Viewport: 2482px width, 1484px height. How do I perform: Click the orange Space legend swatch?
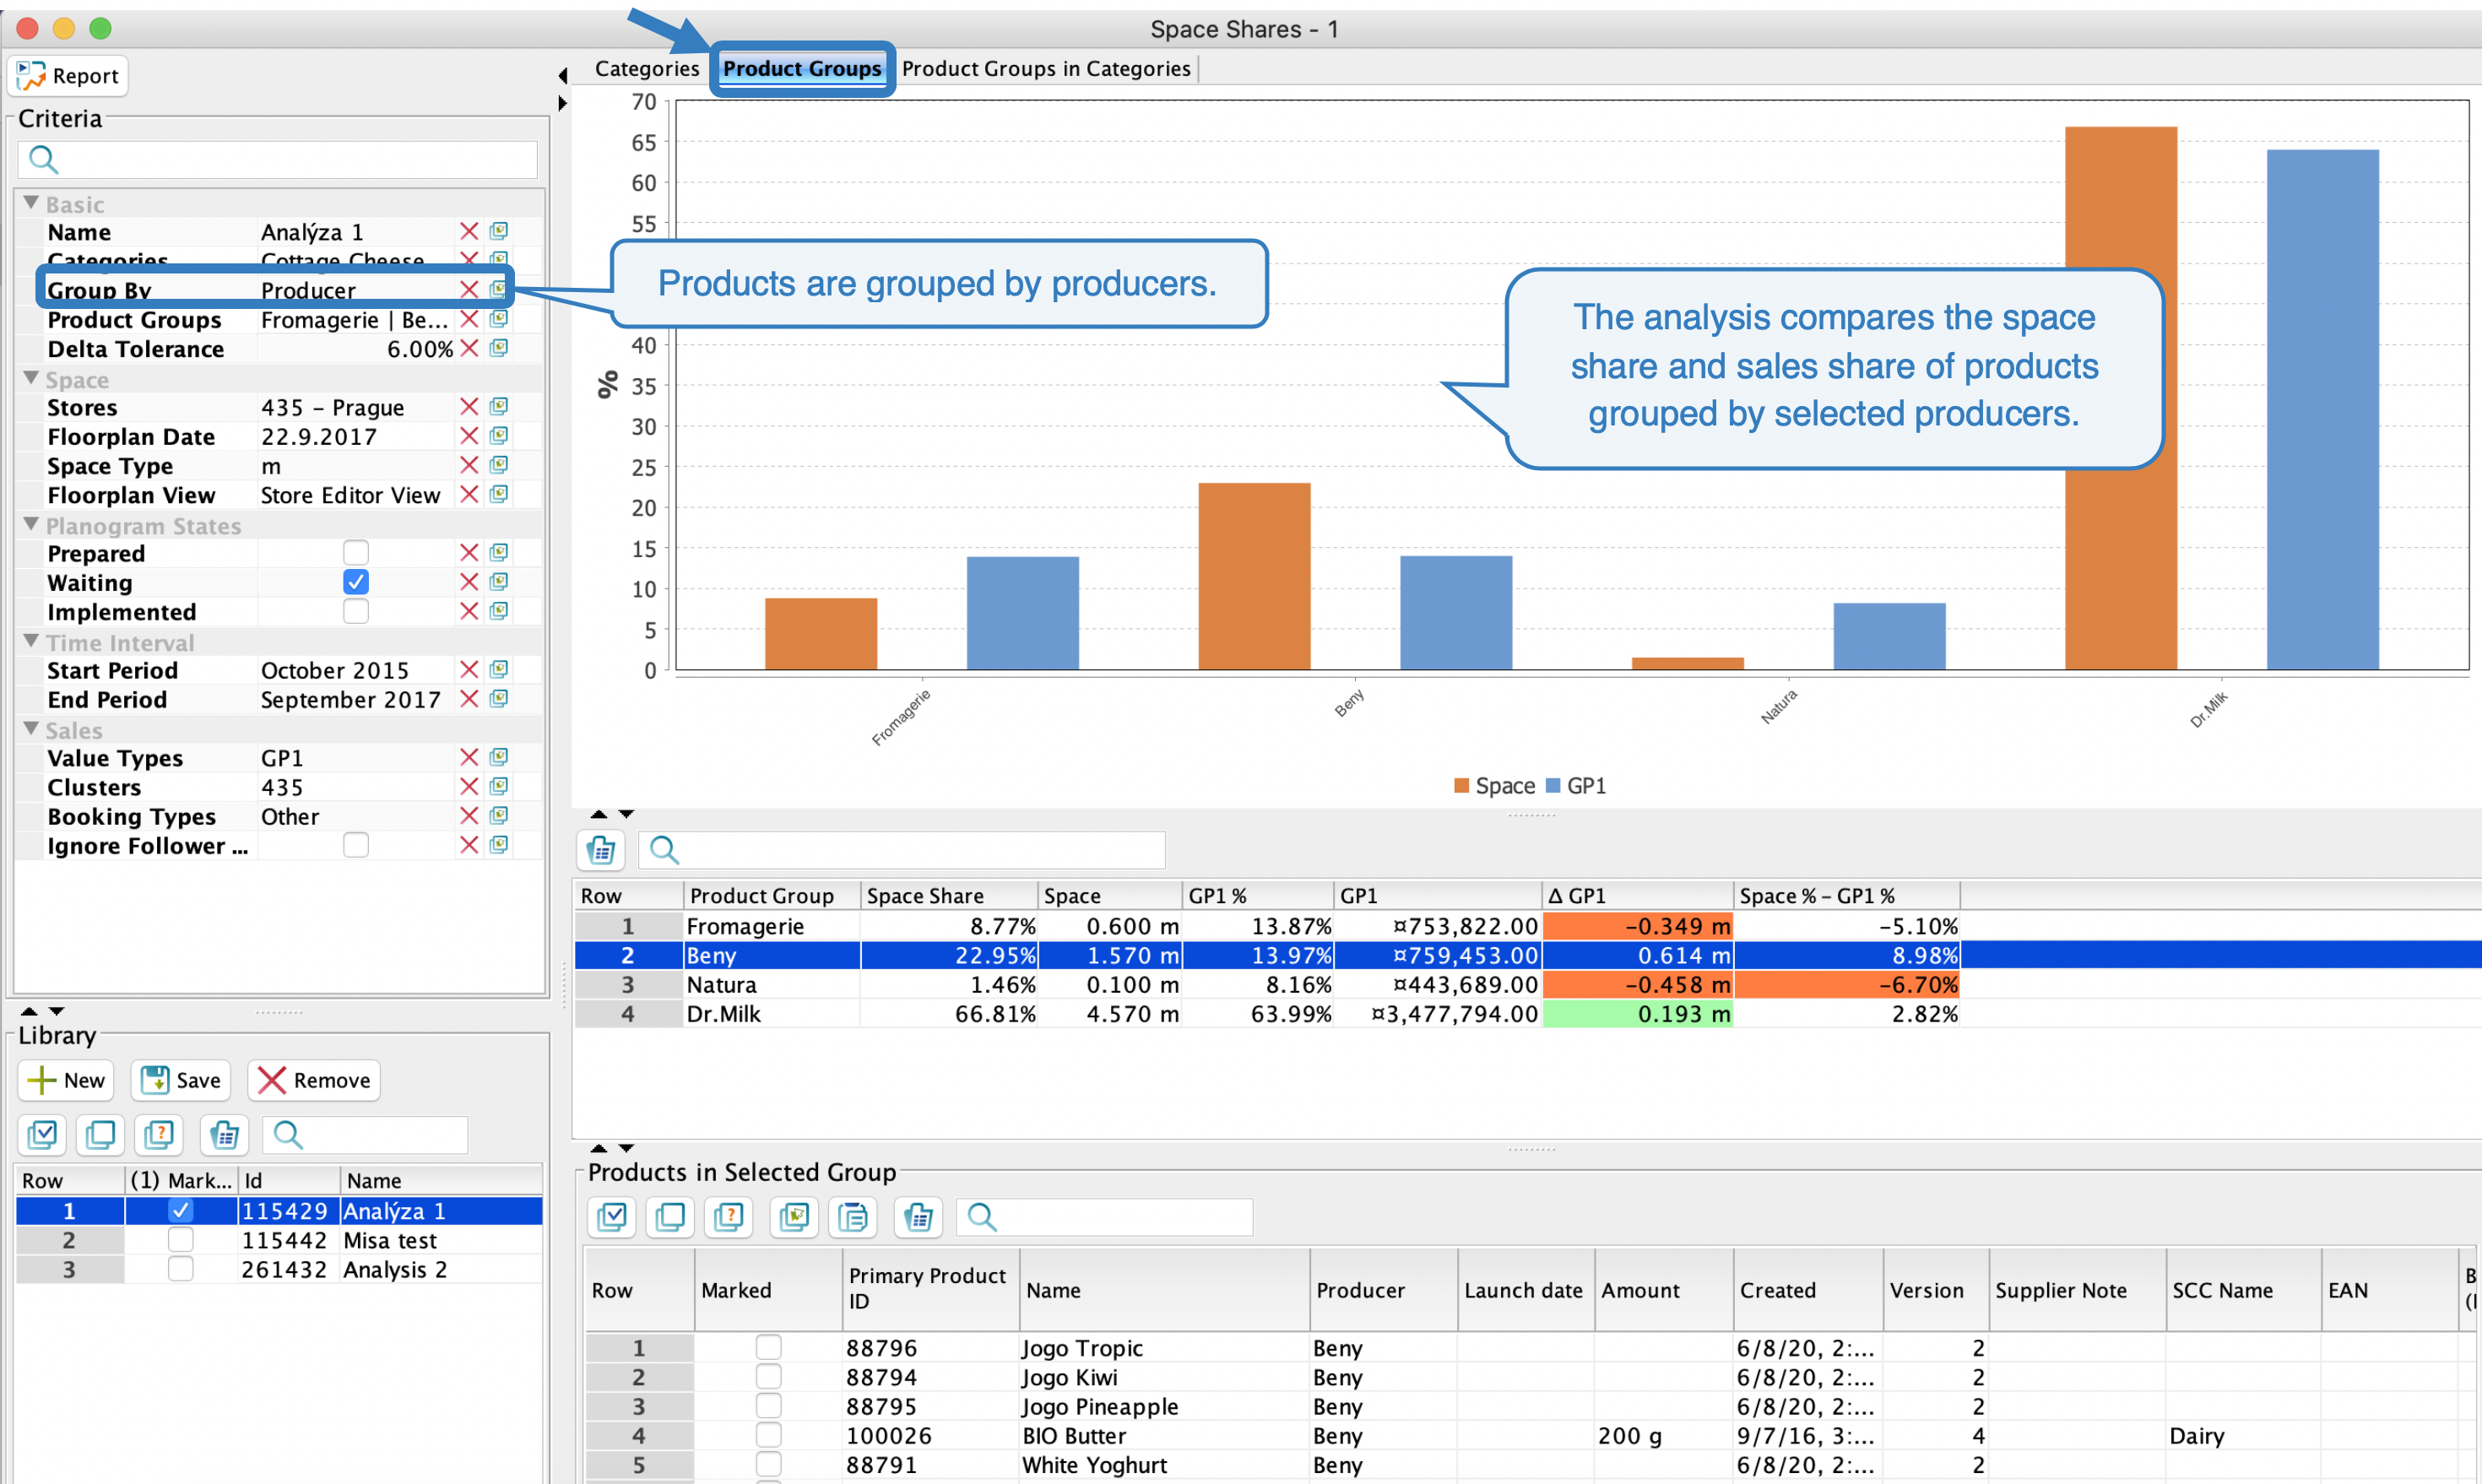coord(1461,786)
